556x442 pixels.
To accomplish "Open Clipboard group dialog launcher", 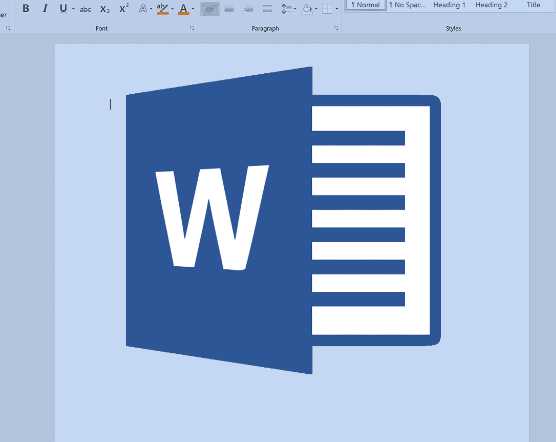I will pos(8,28).
